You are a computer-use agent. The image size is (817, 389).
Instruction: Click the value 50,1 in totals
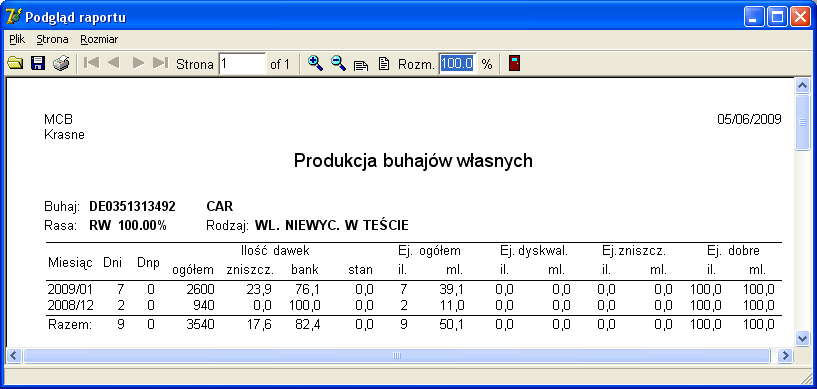(x=451, y=325)
